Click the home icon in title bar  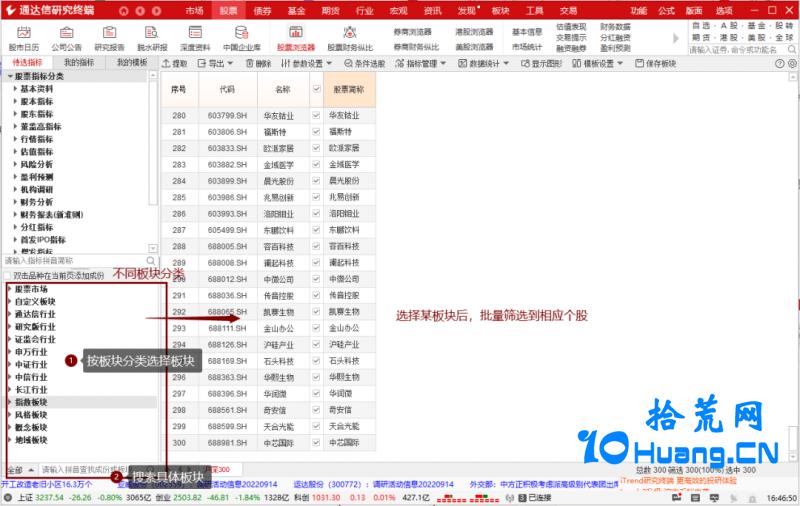click(123, 11)
